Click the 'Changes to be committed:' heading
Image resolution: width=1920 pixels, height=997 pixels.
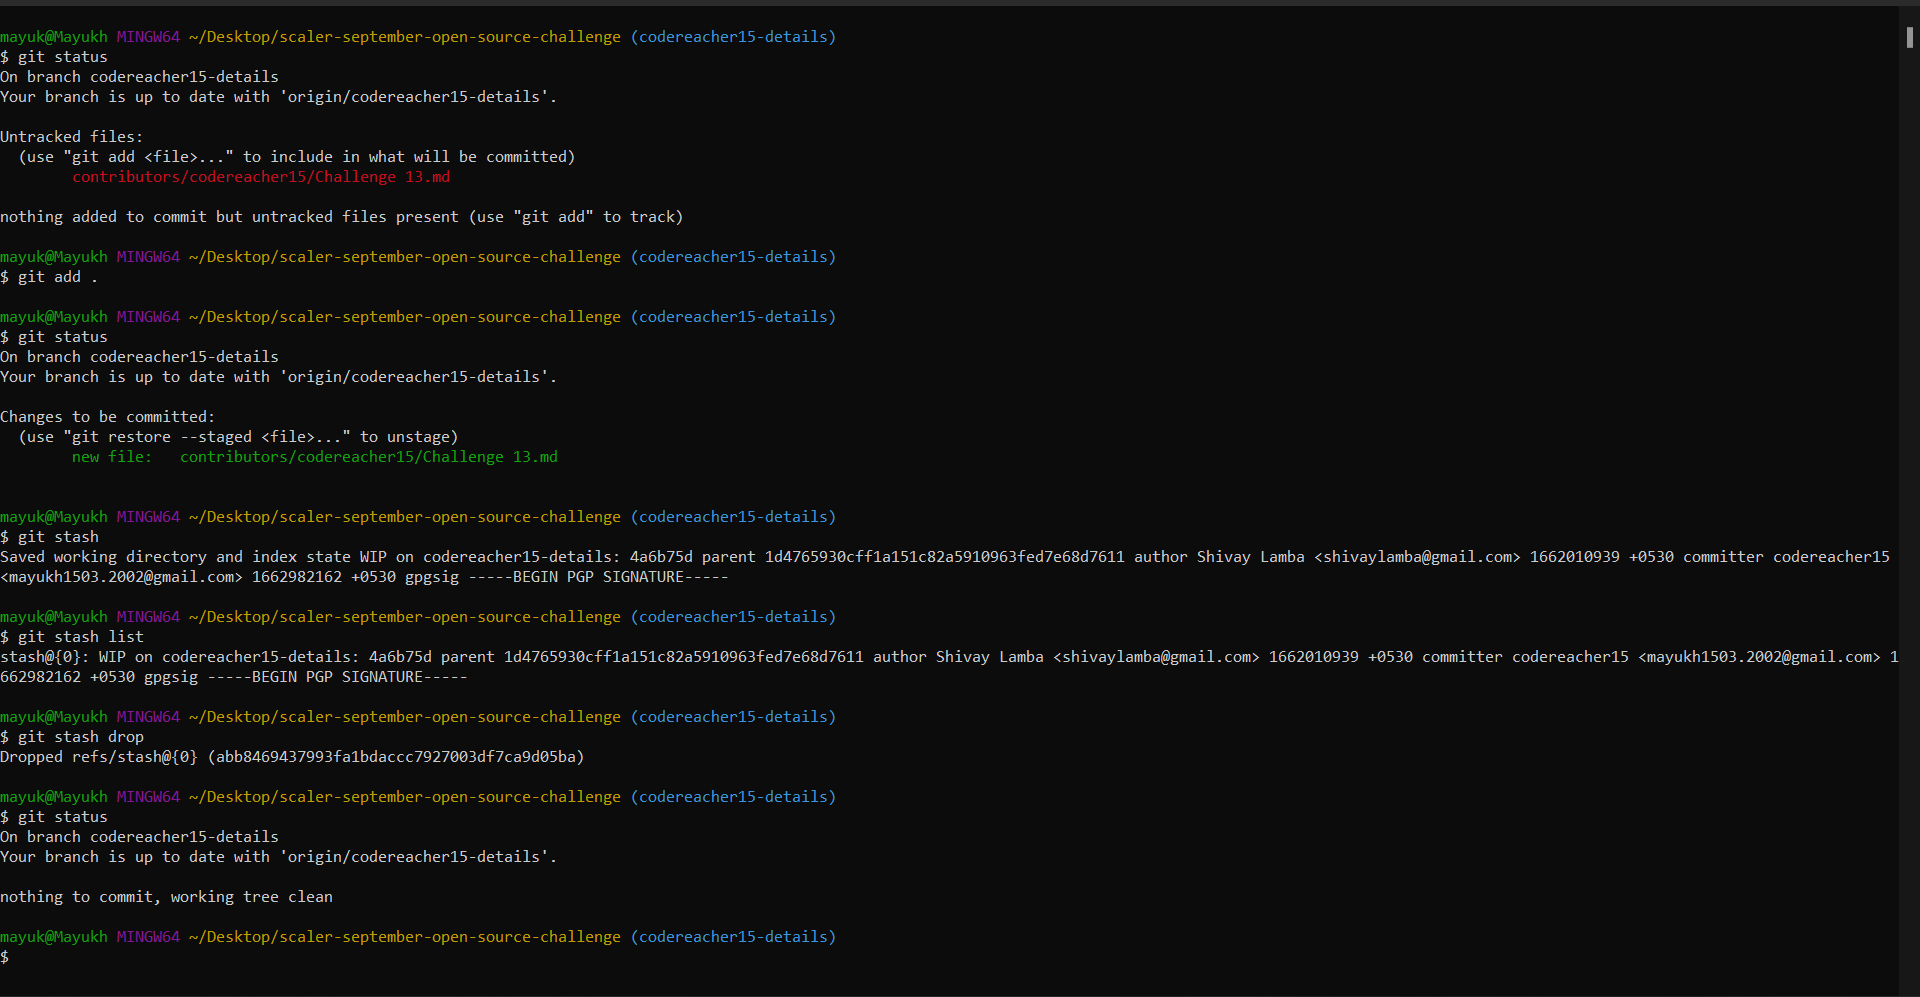click(x=108, y=417)
